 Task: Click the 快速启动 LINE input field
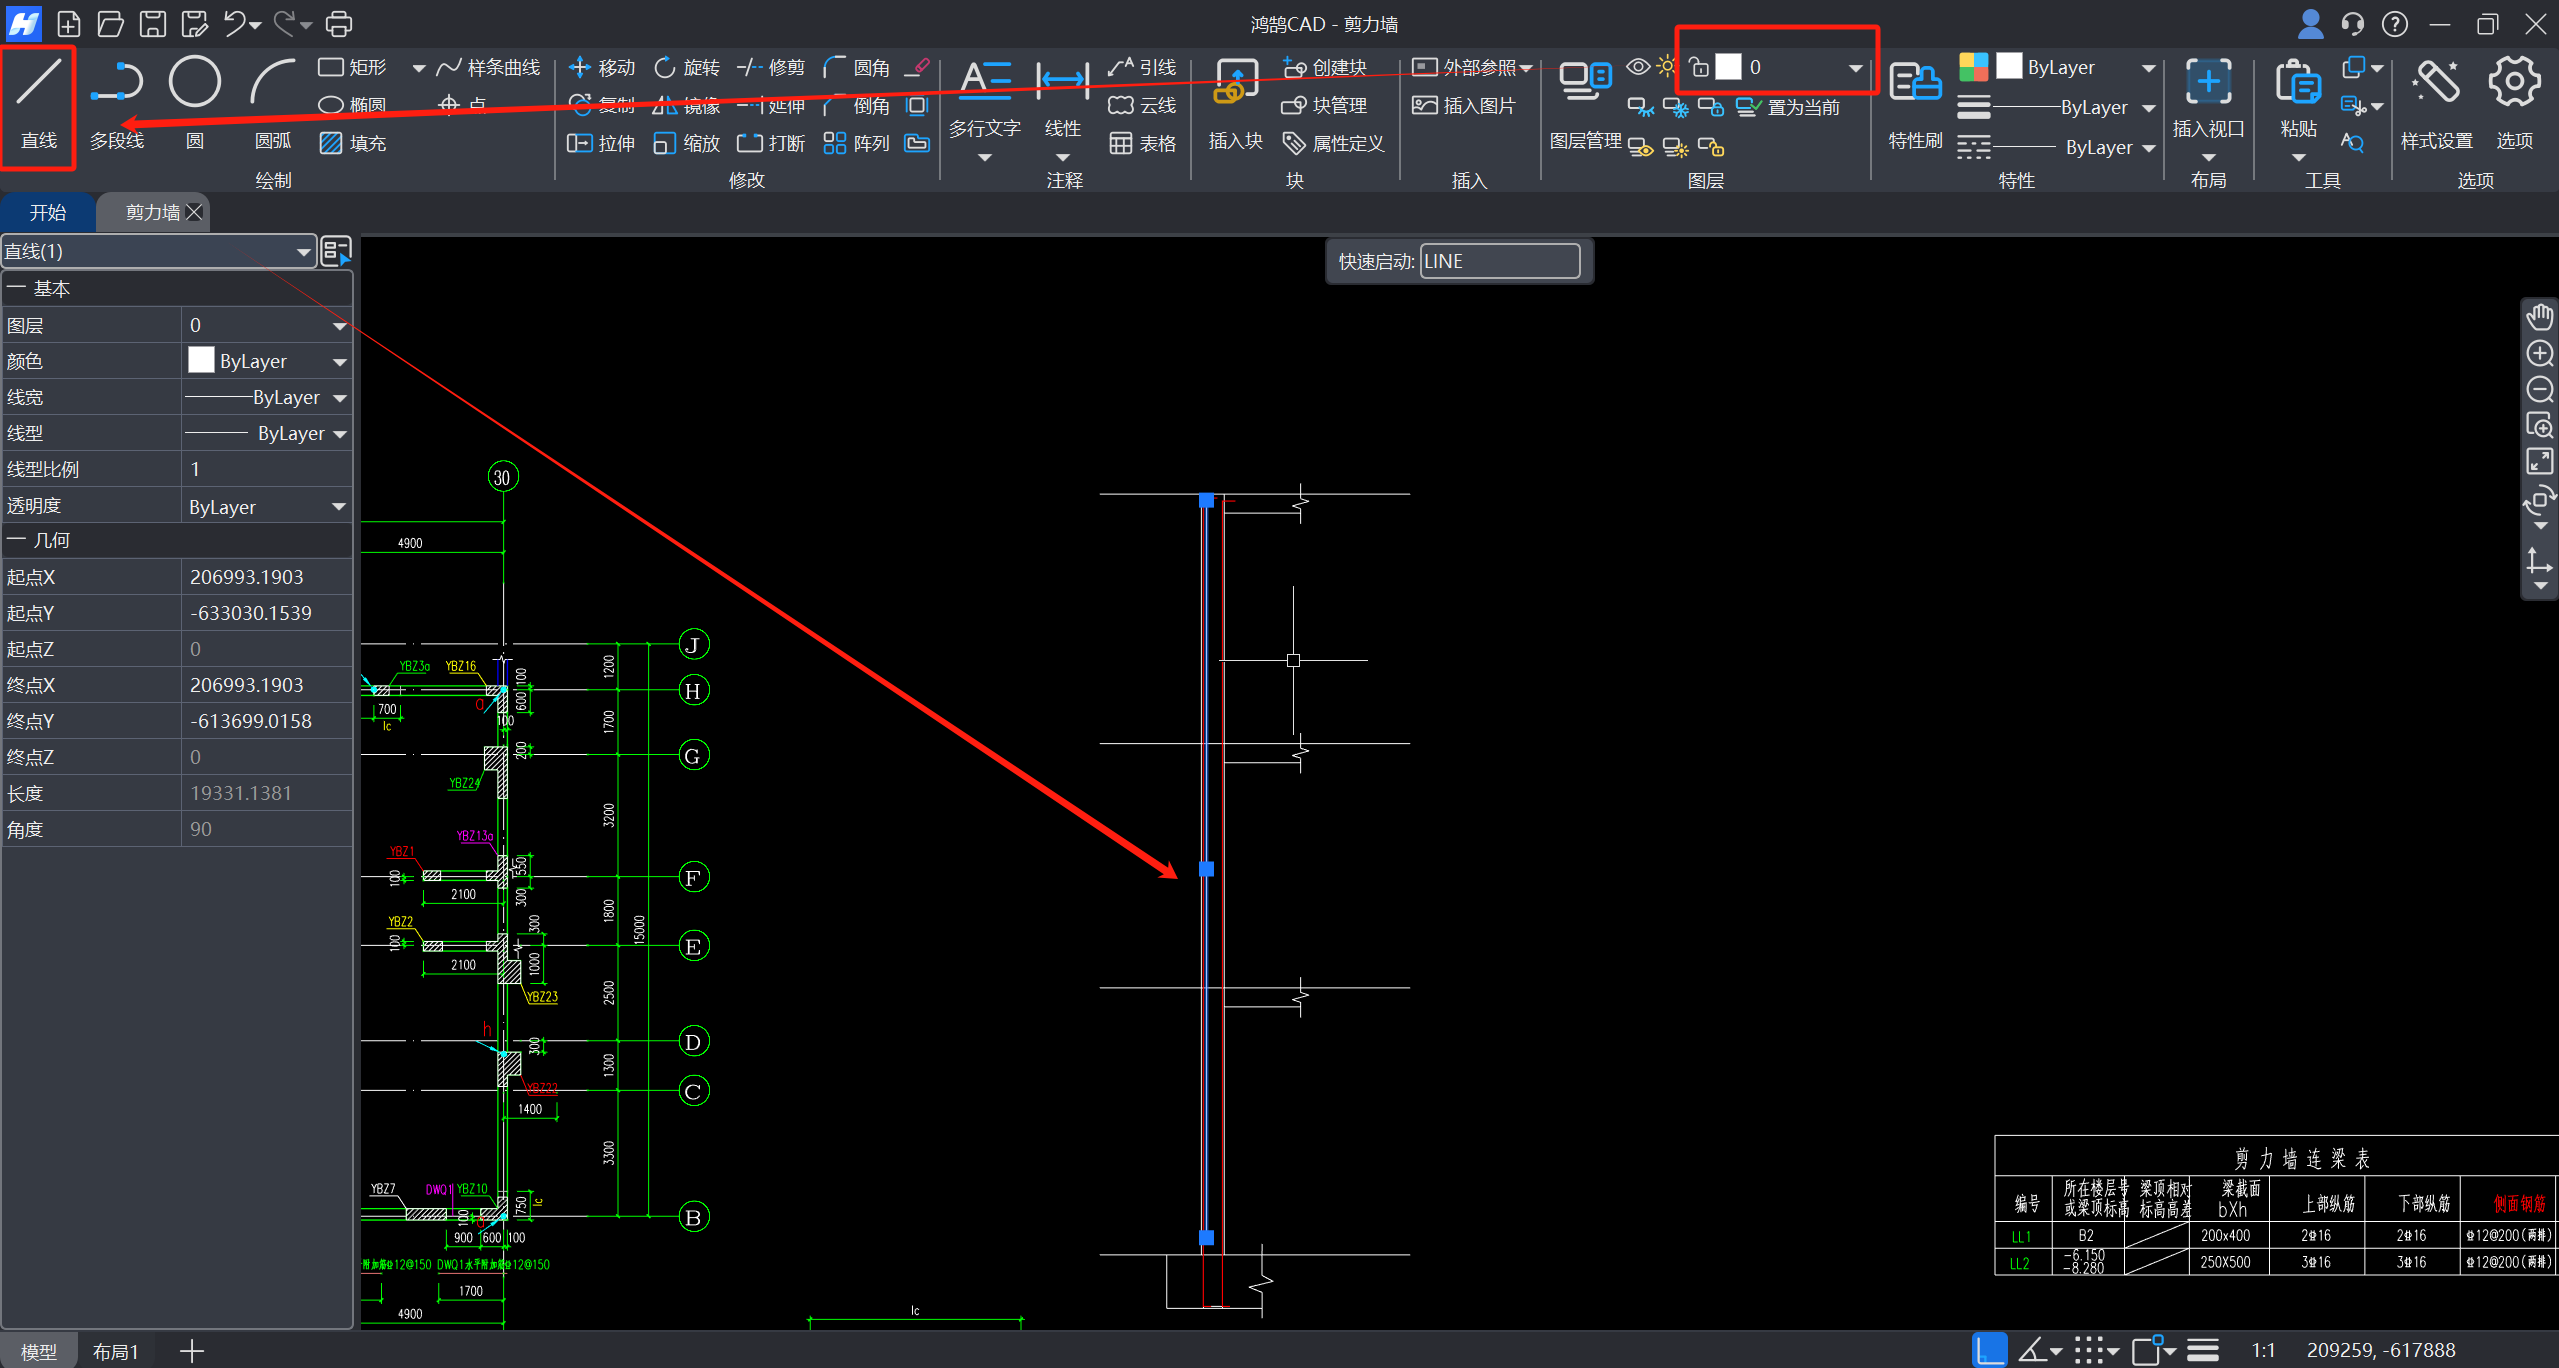1498,262
